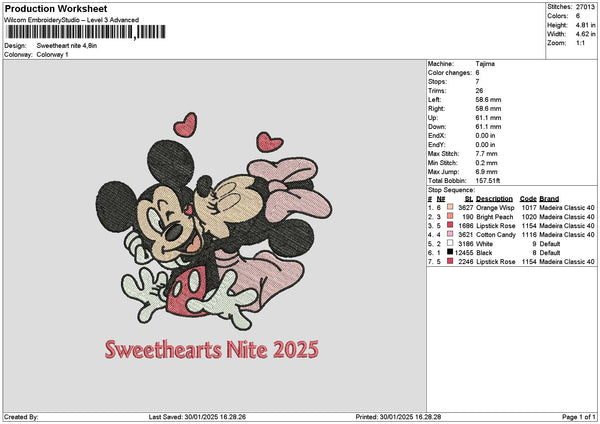Click the White thread color swatch

(450, 243)
